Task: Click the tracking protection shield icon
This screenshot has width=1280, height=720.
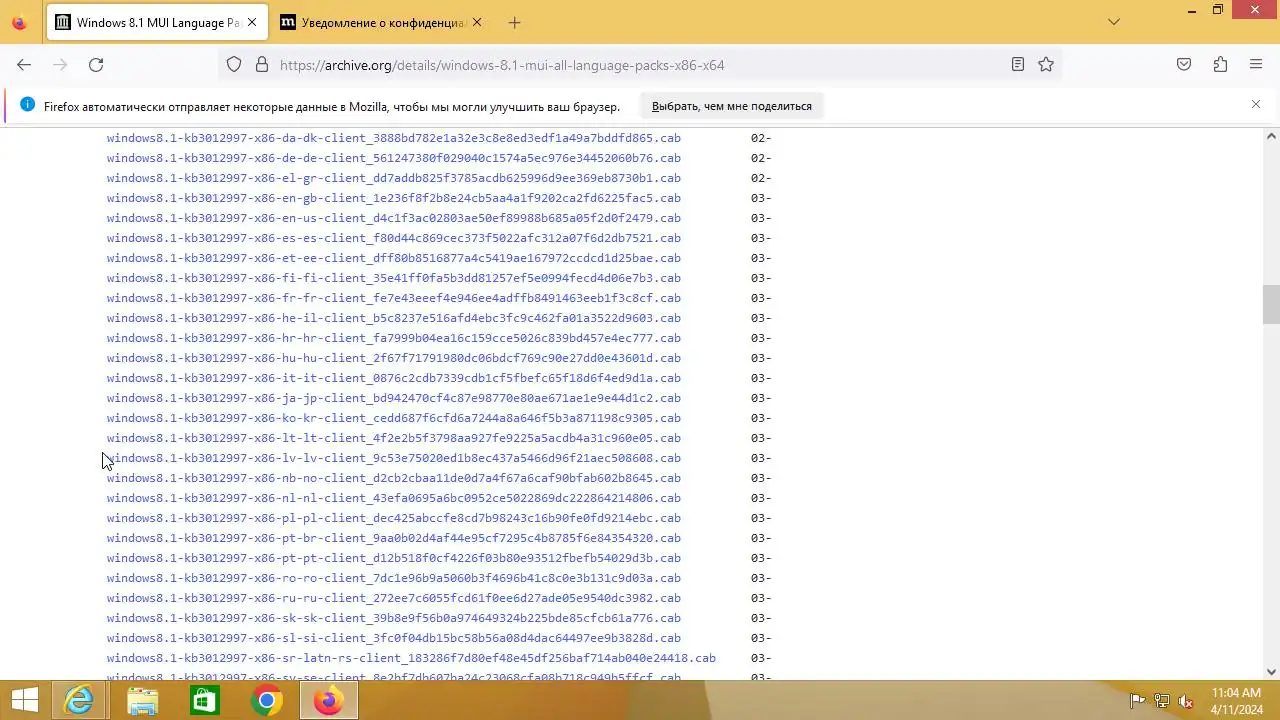Action: 234,64
